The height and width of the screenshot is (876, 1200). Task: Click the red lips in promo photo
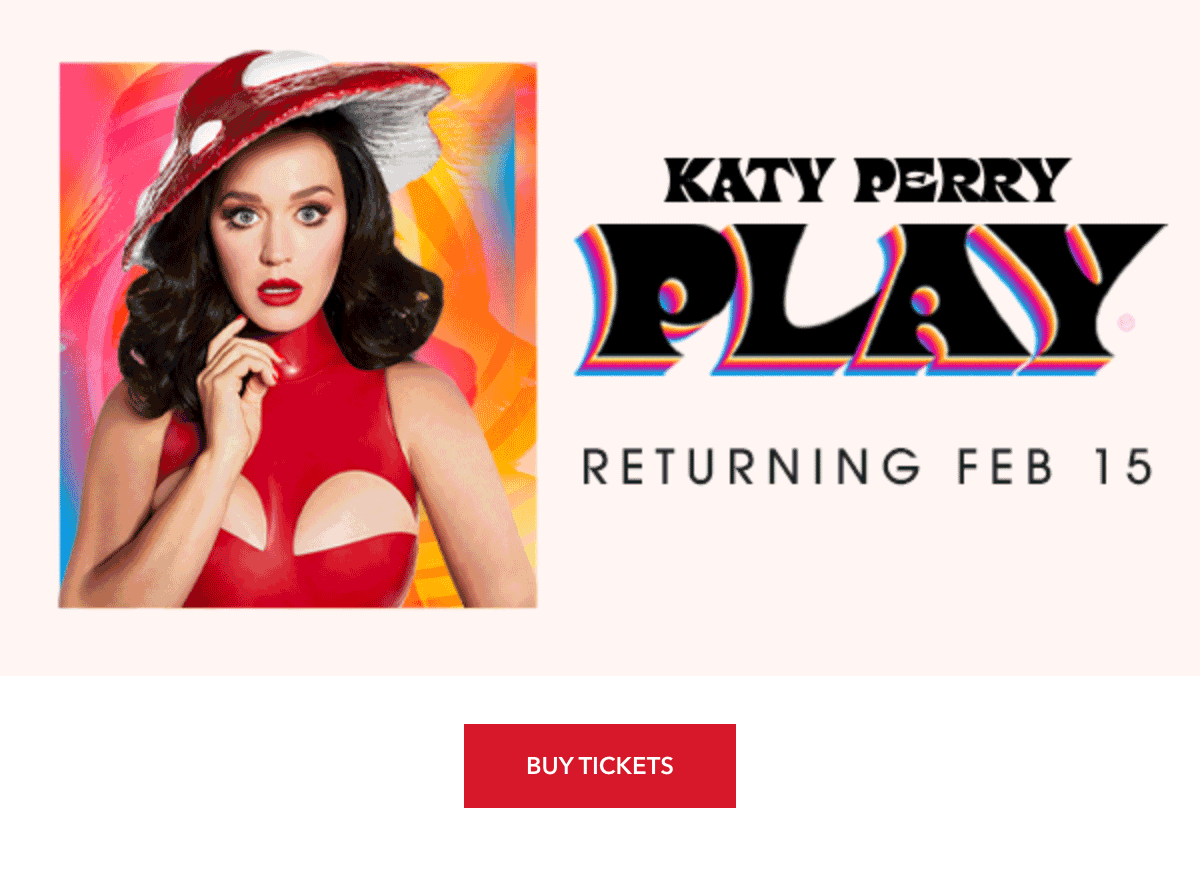[x=279, y=291]
